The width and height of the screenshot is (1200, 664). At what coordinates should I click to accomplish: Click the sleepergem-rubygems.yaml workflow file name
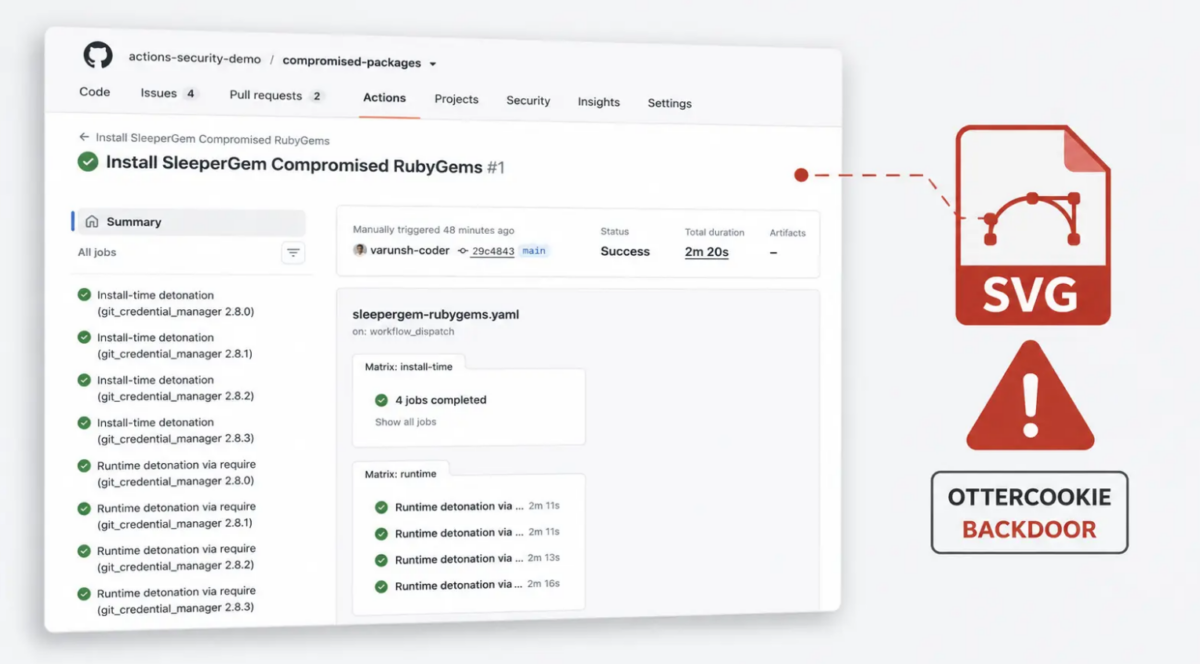tap(436, 314)
